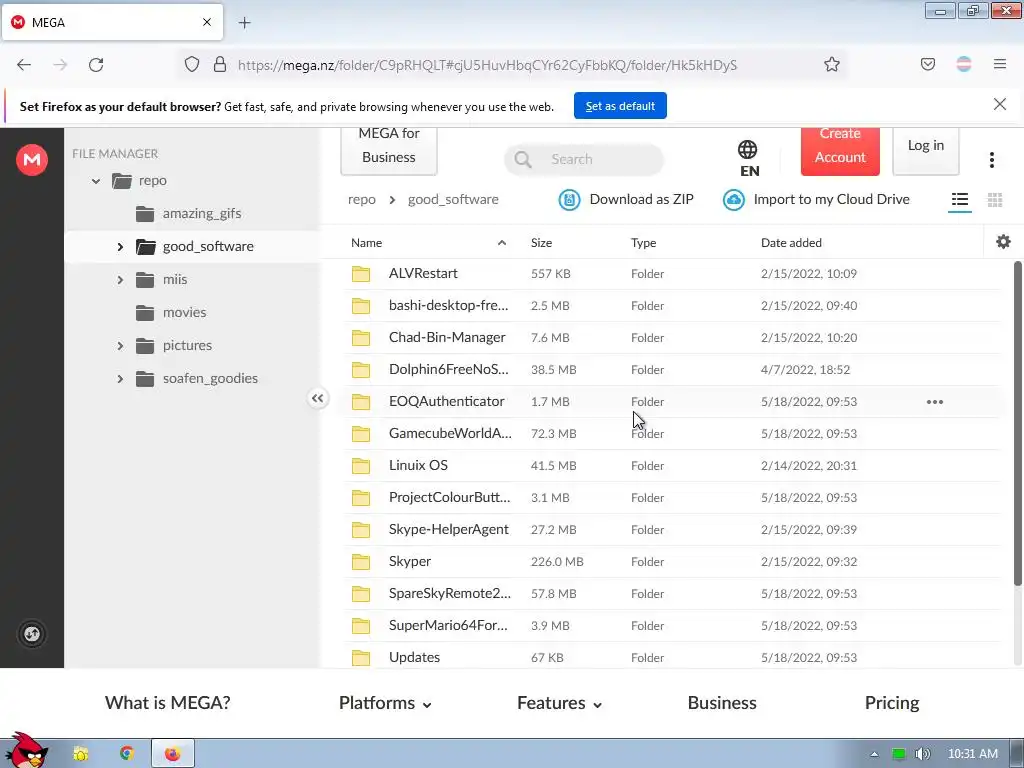This screenshot has width=1024, height=768.
Task: Open a new browser tab
Action: click(x=244, y=23)
